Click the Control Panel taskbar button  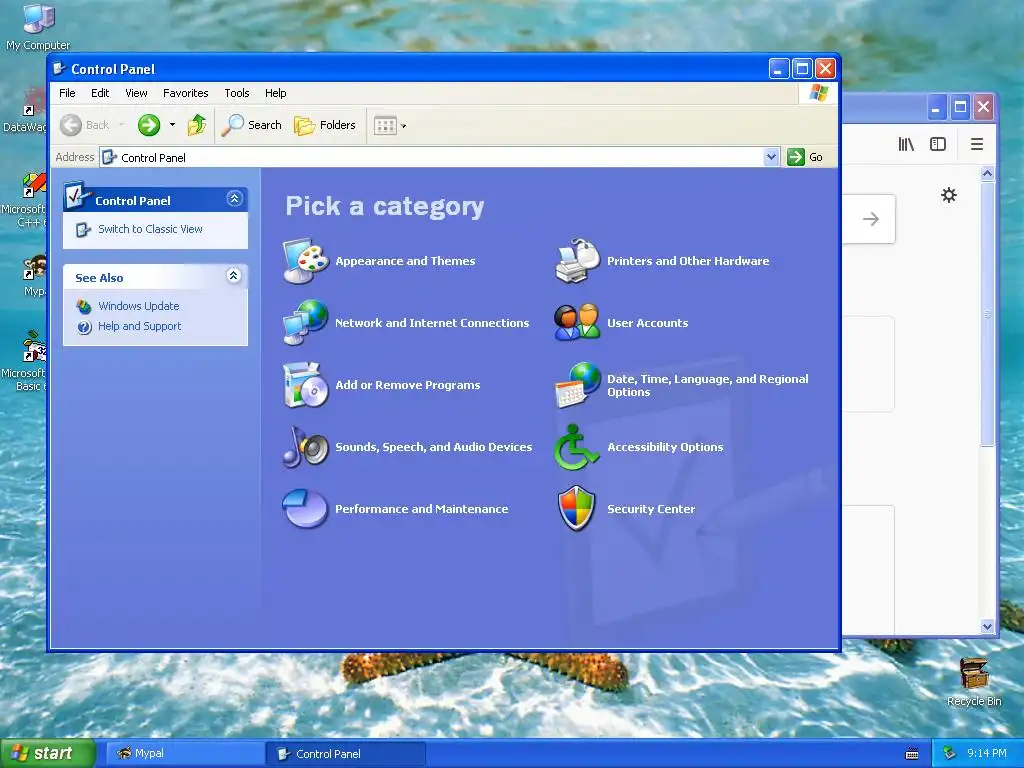coord(346,754)
